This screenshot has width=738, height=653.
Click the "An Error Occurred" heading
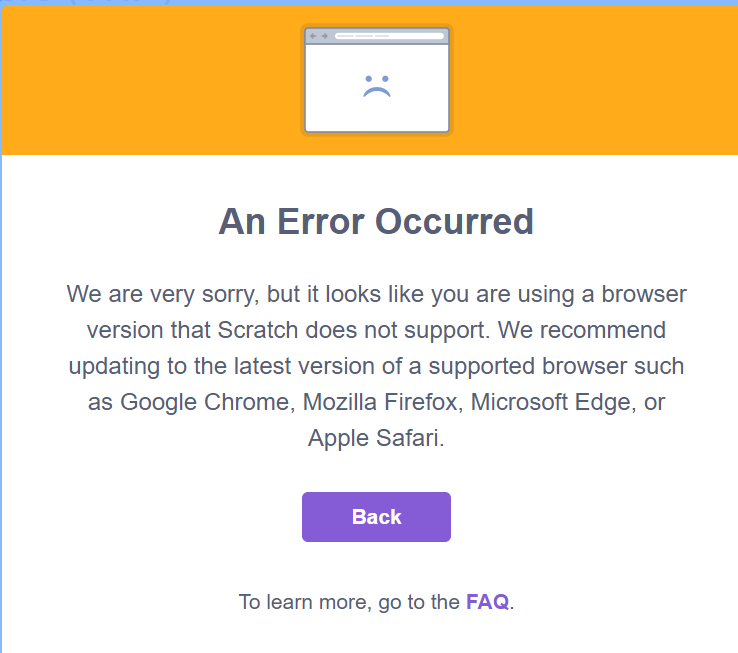376,221
